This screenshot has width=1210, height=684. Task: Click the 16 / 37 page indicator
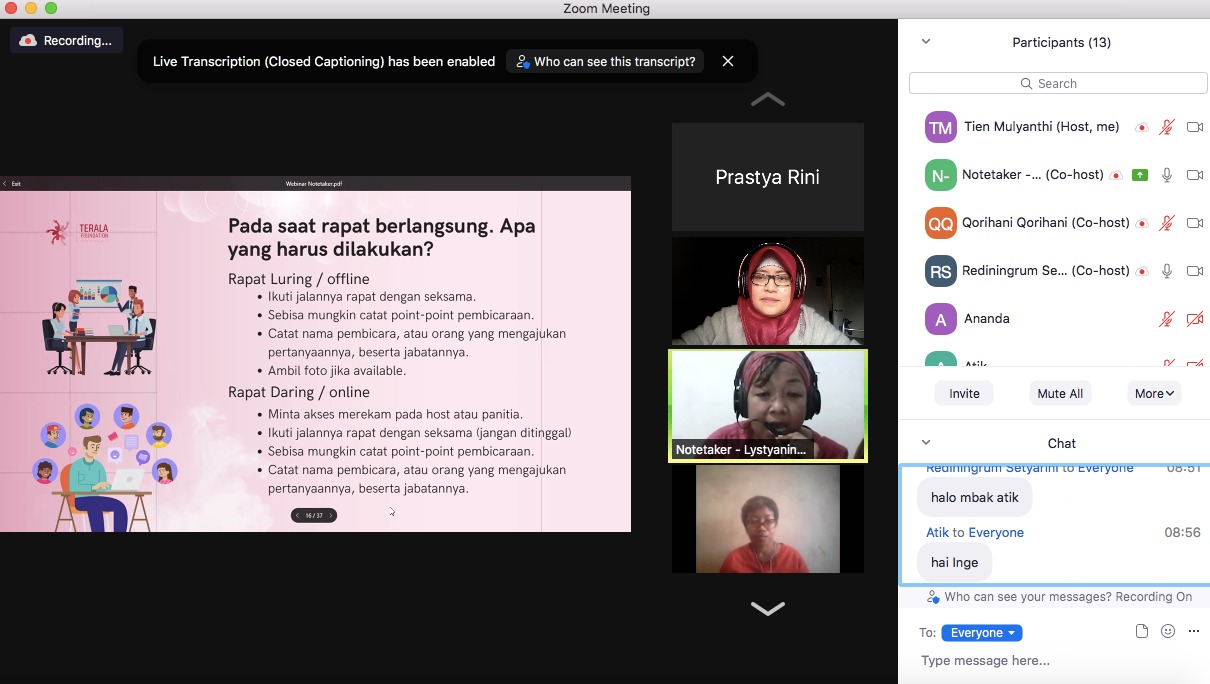tap(314, 515)
